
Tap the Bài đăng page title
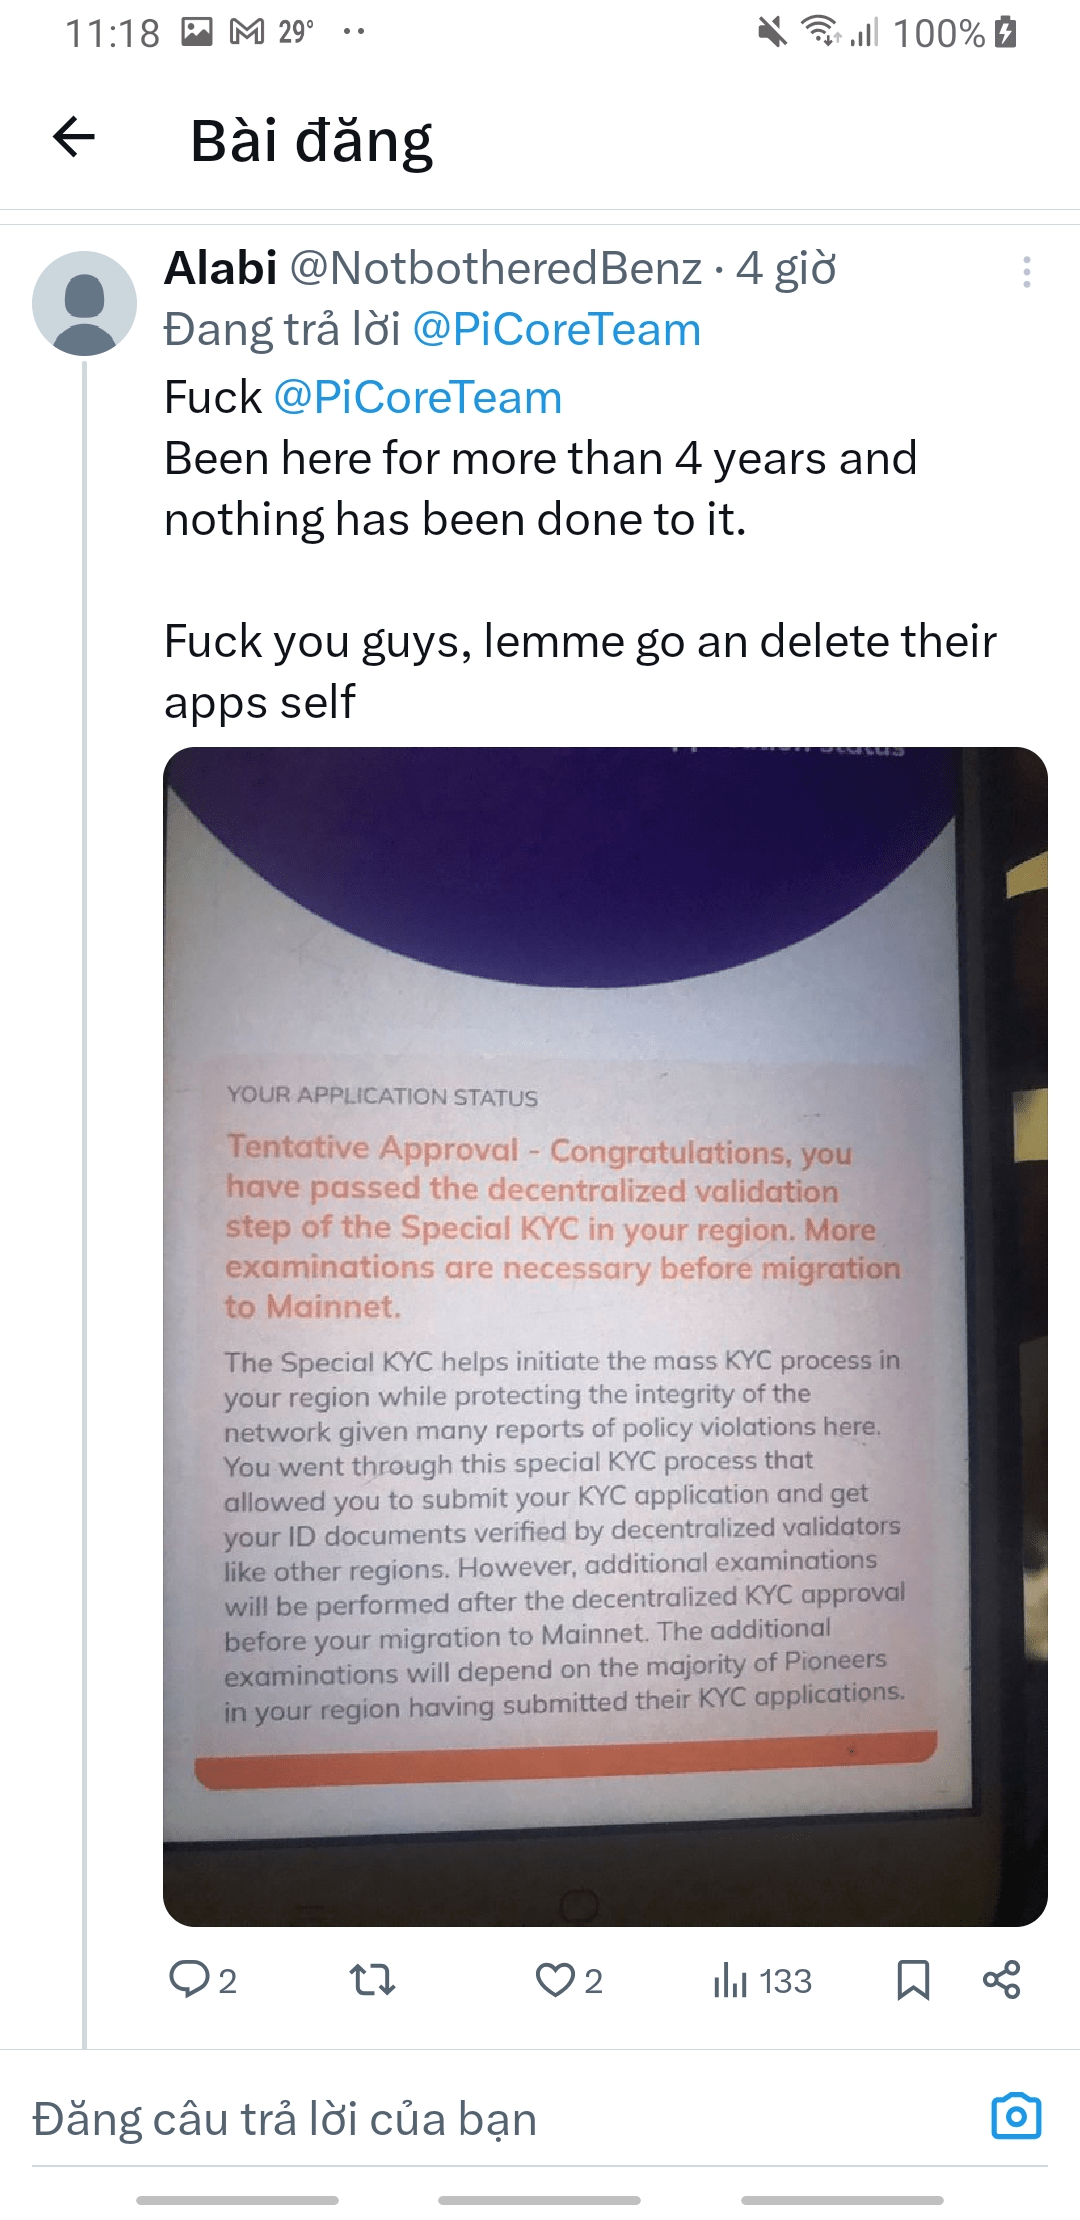(x=311, y=140)
